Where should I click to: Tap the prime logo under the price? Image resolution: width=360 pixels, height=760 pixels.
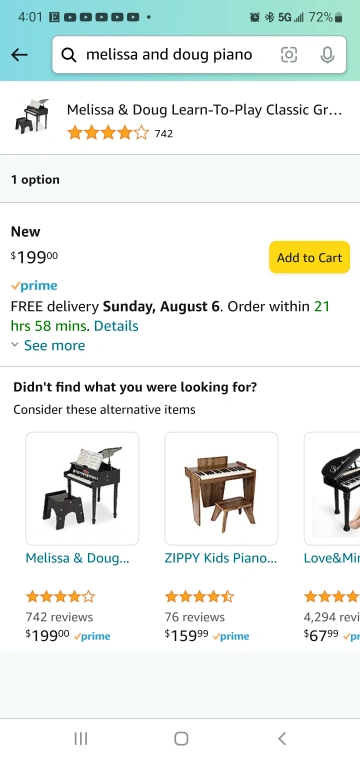tap(34, 286)
